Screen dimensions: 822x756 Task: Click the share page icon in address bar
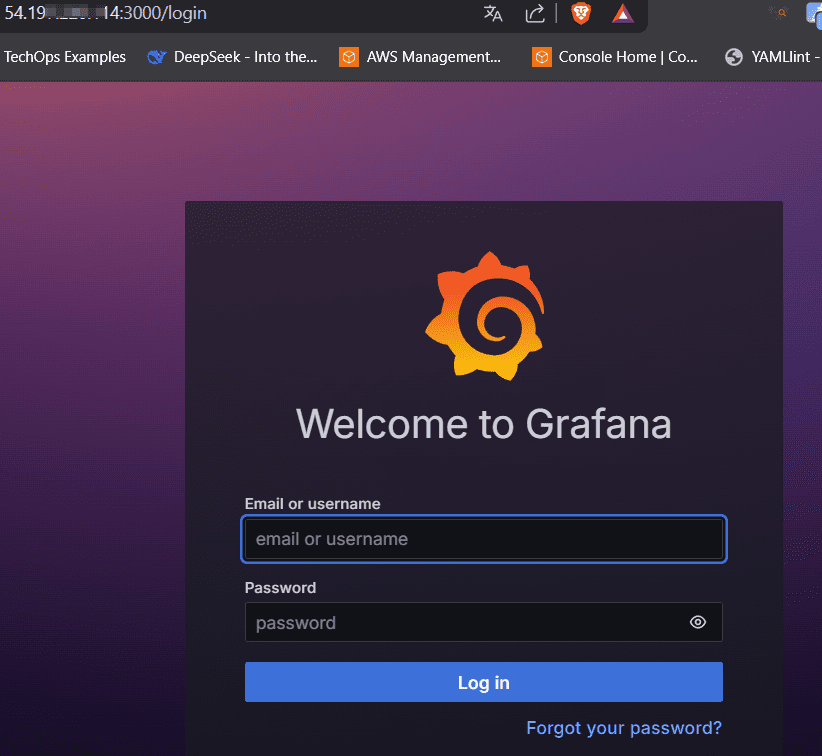[x=535, y=14]
